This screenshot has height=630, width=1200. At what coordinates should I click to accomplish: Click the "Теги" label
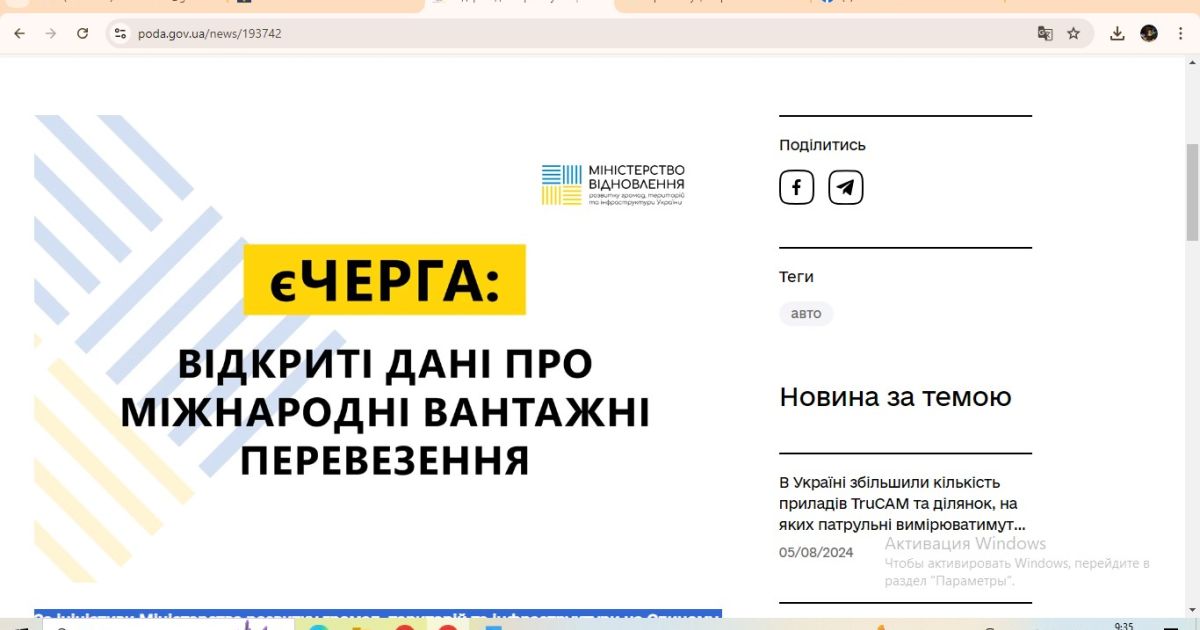pyautogui.click(x=796, y=277)
